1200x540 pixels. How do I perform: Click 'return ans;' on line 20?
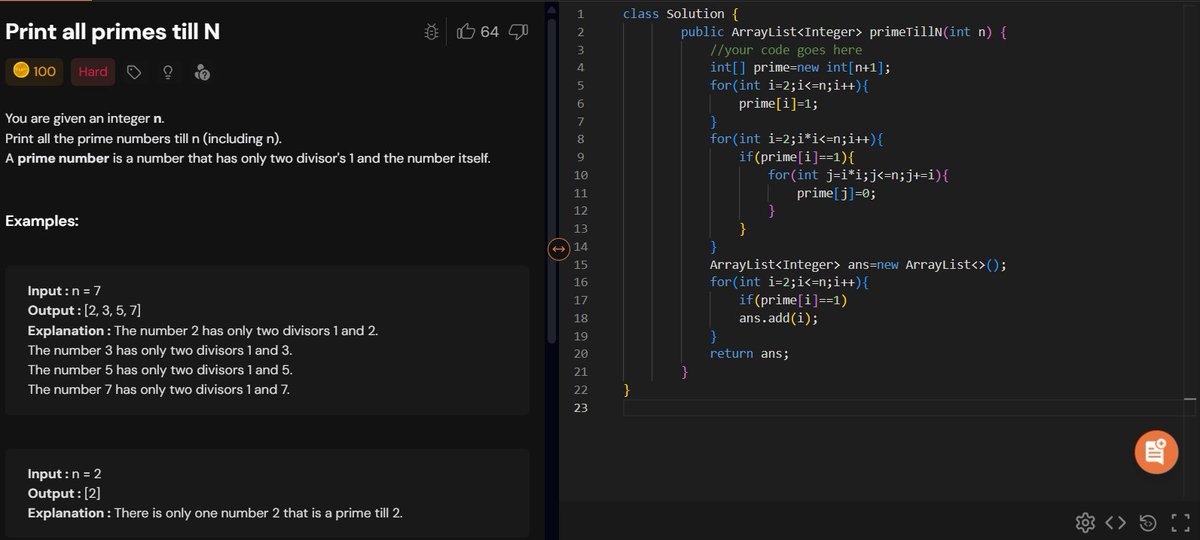pyautogui.click(x=749, y=354)
